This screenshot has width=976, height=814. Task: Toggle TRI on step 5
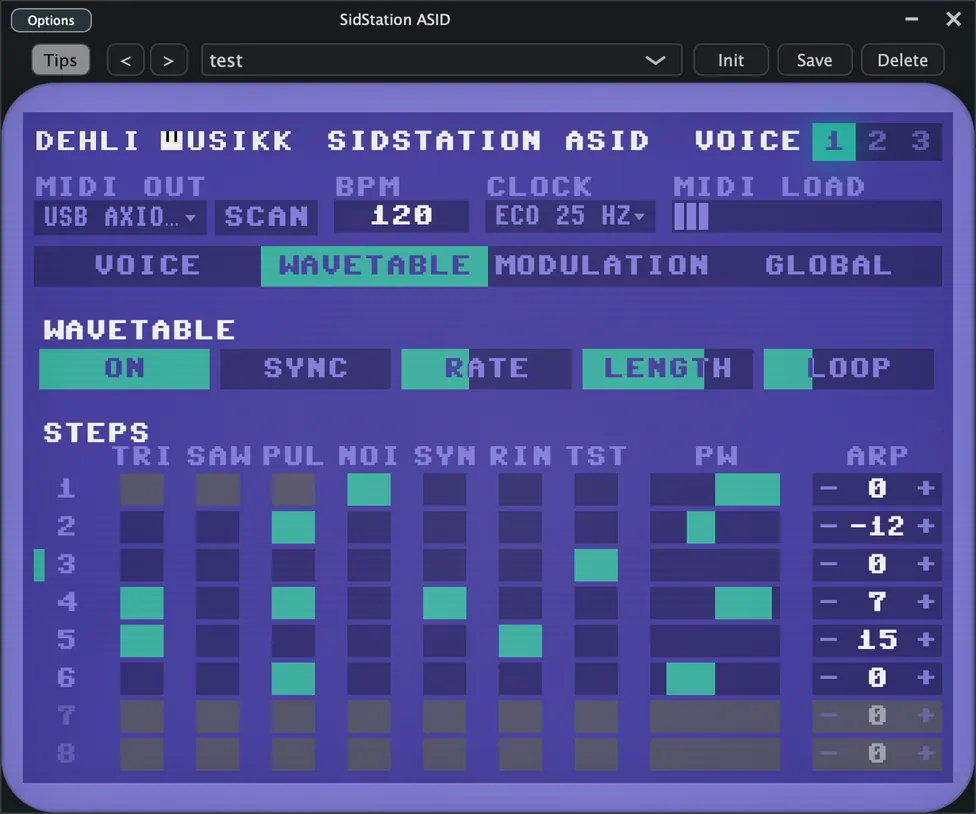pyautogui.click(x=142, y=641)
